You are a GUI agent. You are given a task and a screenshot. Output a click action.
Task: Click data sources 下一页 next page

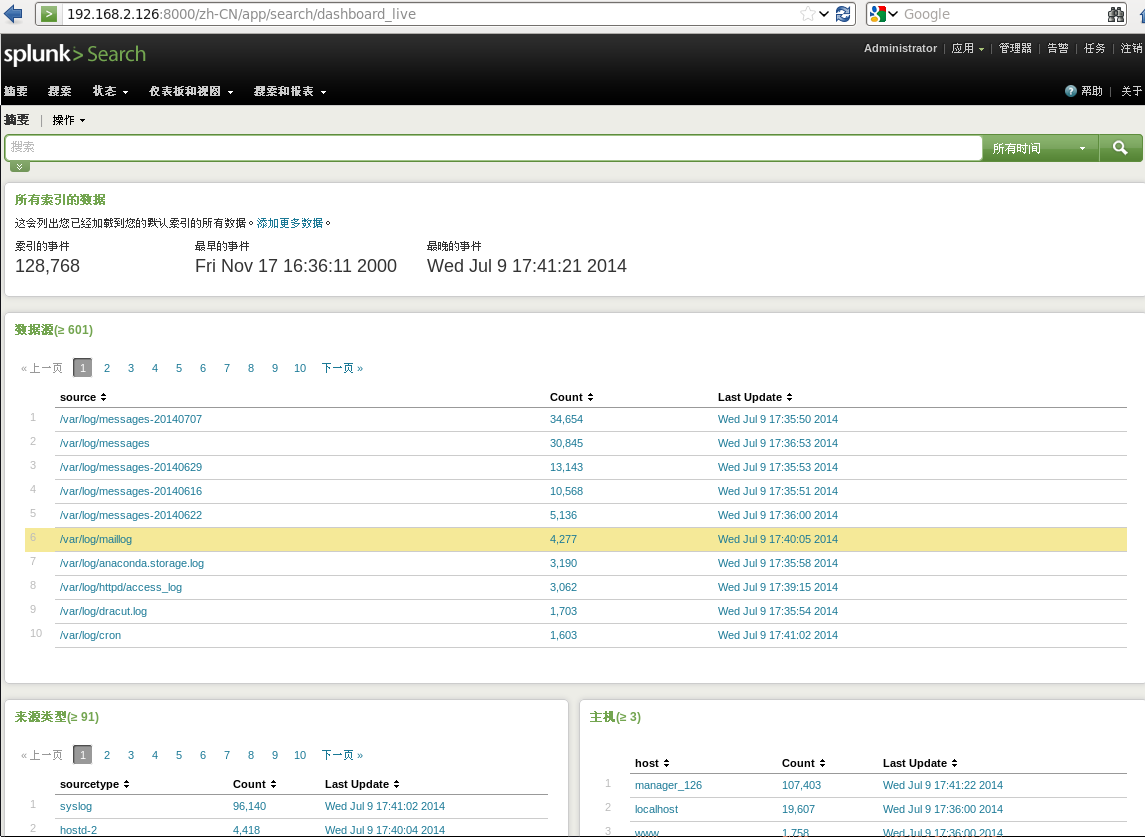342,368
